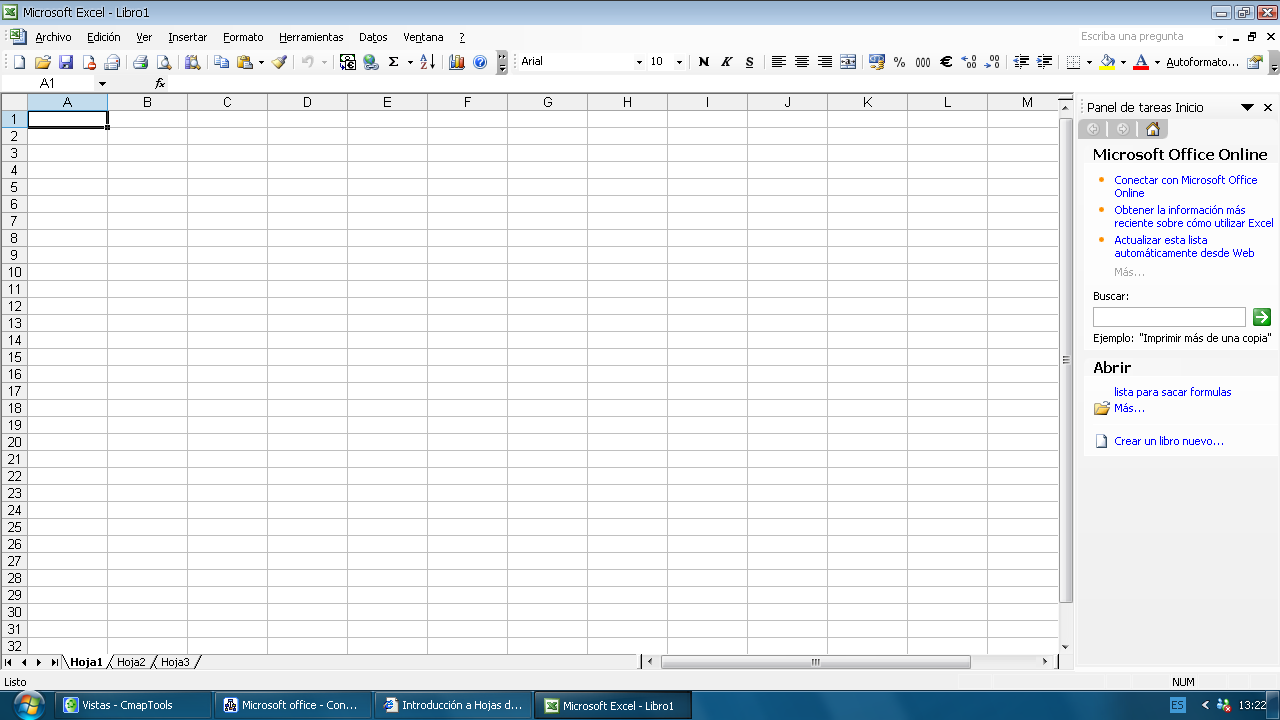This screenshot has height=720, width=1280.
Task: Click the Undo arrow icon
Action: pyautogui.click(x=307, y=62)
